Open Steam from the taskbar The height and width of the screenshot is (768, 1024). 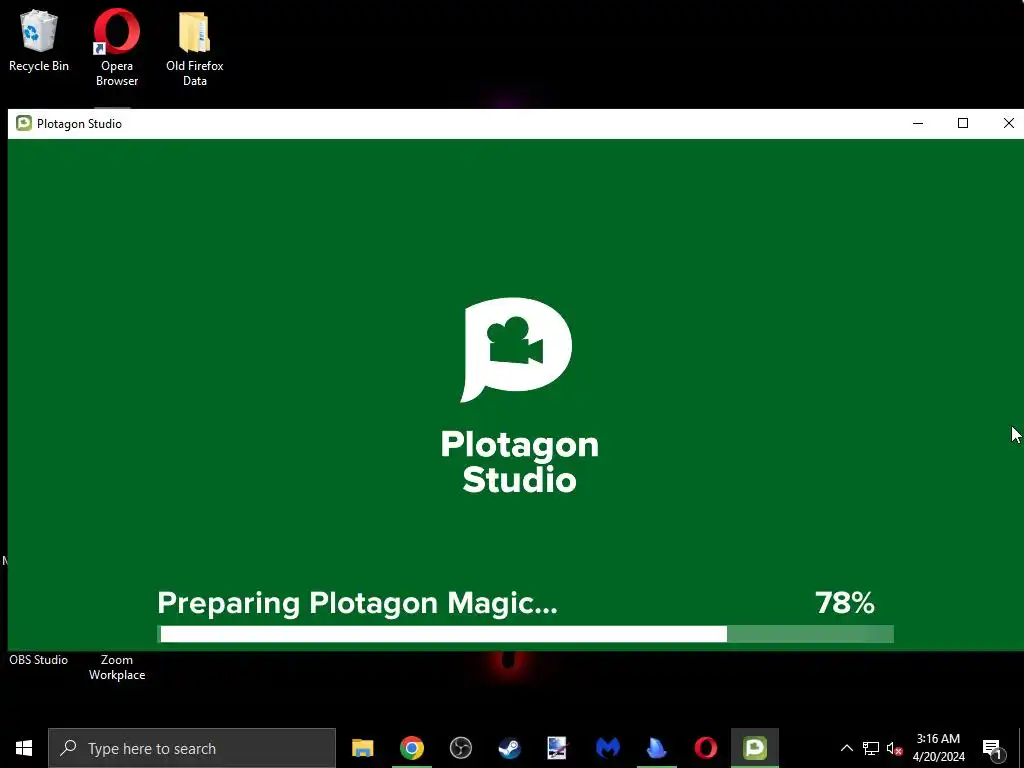click(509, 748)
